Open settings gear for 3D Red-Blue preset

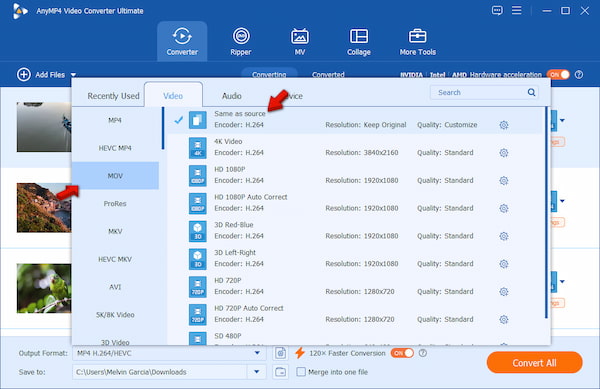(504, 236)
